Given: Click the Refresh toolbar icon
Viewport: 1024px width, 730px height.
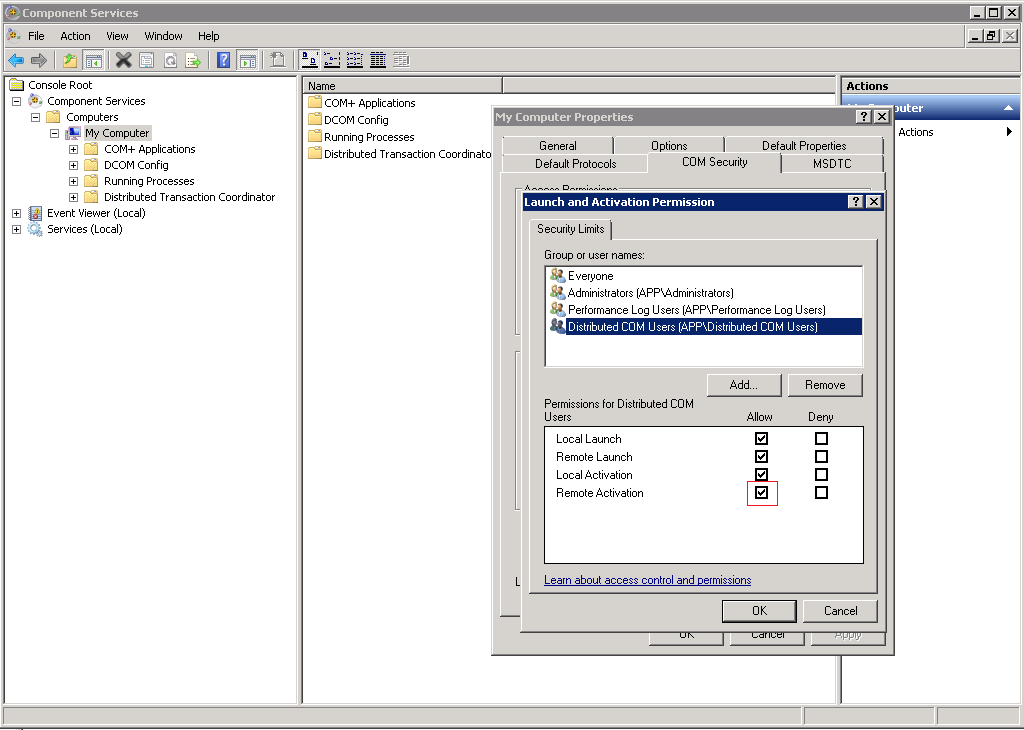Looking at the screenshot, I should (170, 60).
